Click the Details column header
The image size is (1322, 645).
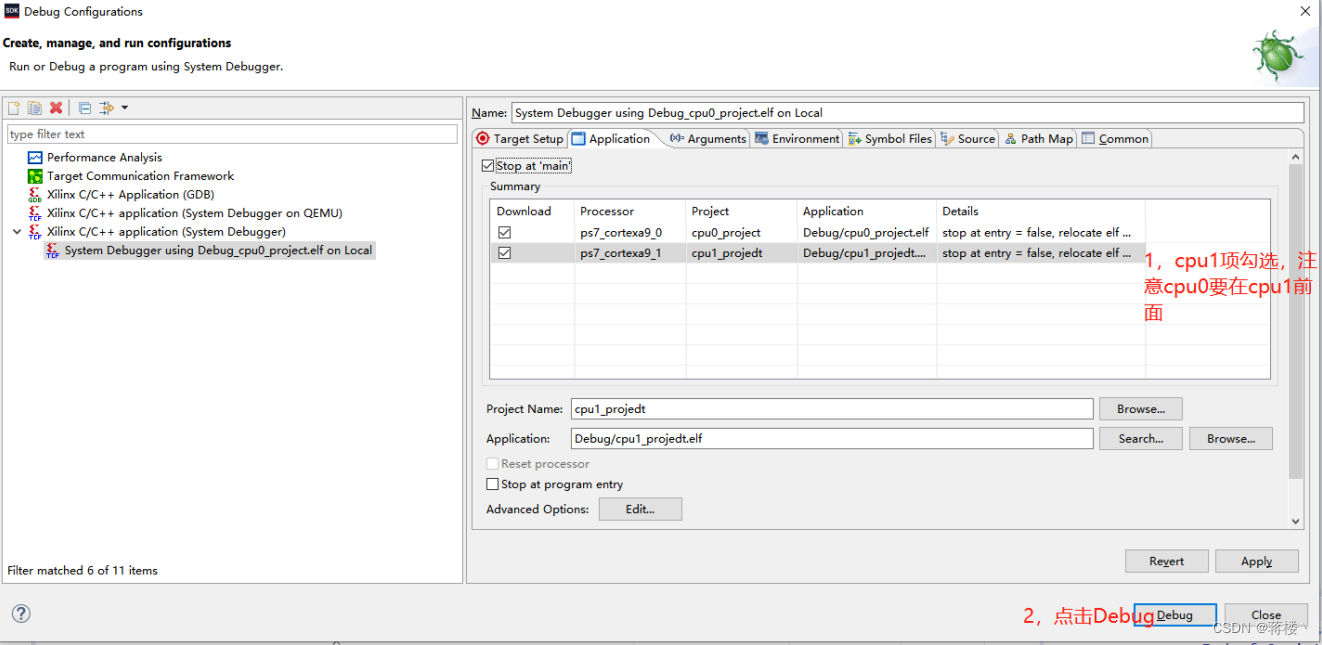(1040, 211)
